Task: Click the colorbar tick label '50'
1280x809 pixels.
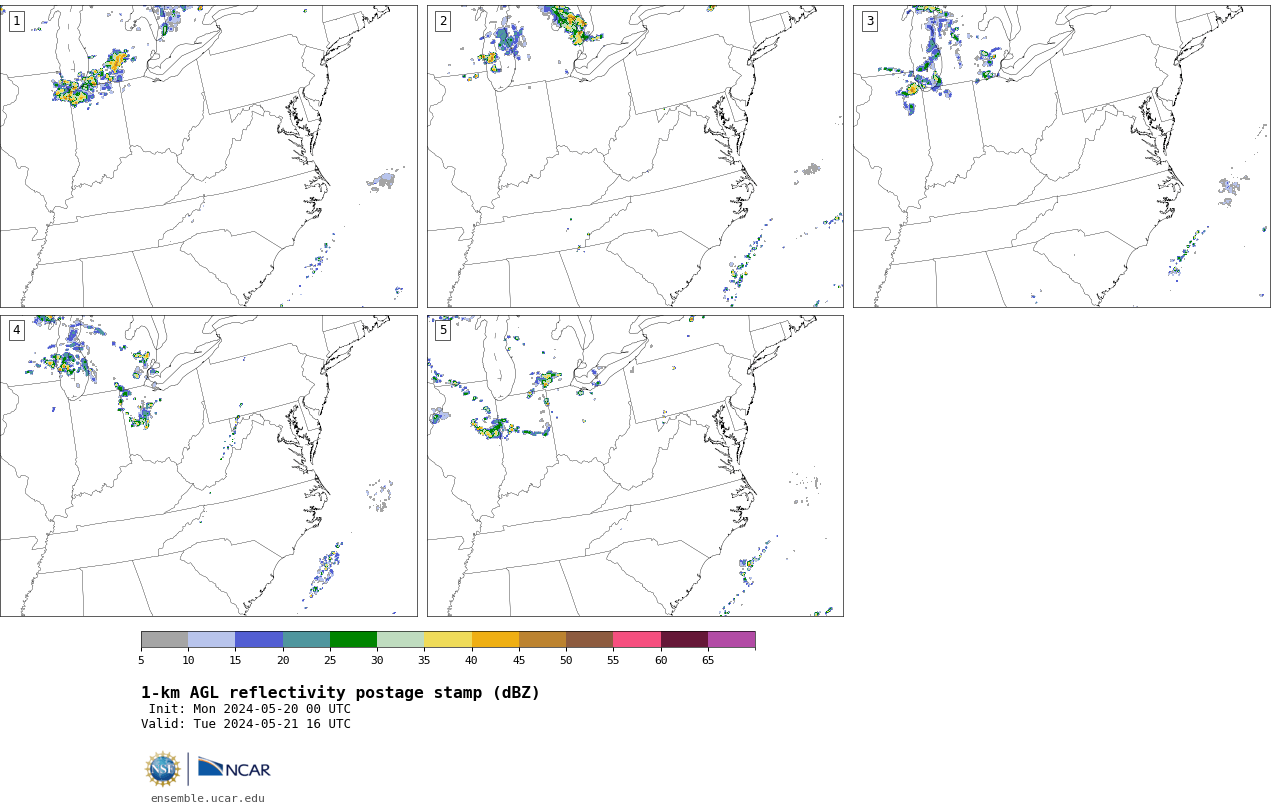Action: coord(566,660)
